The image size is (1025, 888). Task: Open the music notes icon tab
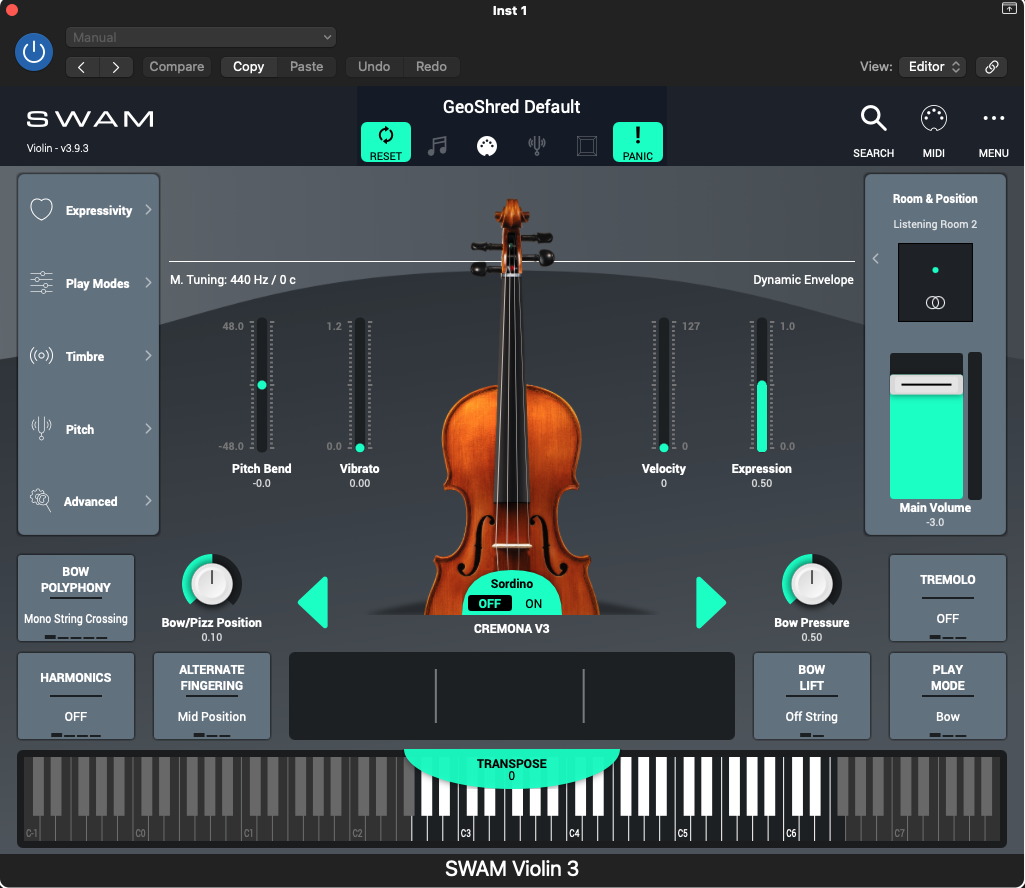point(437,145)
